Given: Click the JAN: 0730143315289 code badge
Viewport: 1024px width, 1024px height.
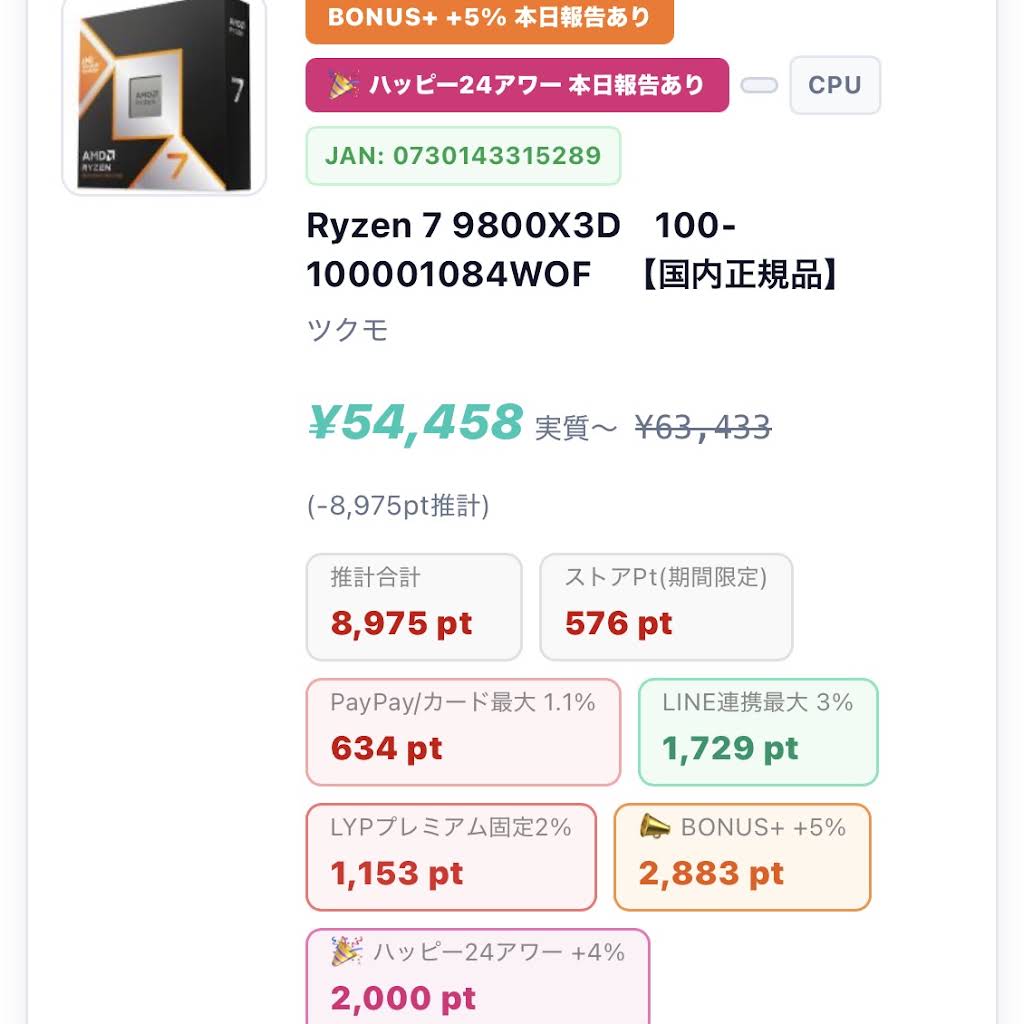Looking at the screenshot, I should click(x=463, y=155).
